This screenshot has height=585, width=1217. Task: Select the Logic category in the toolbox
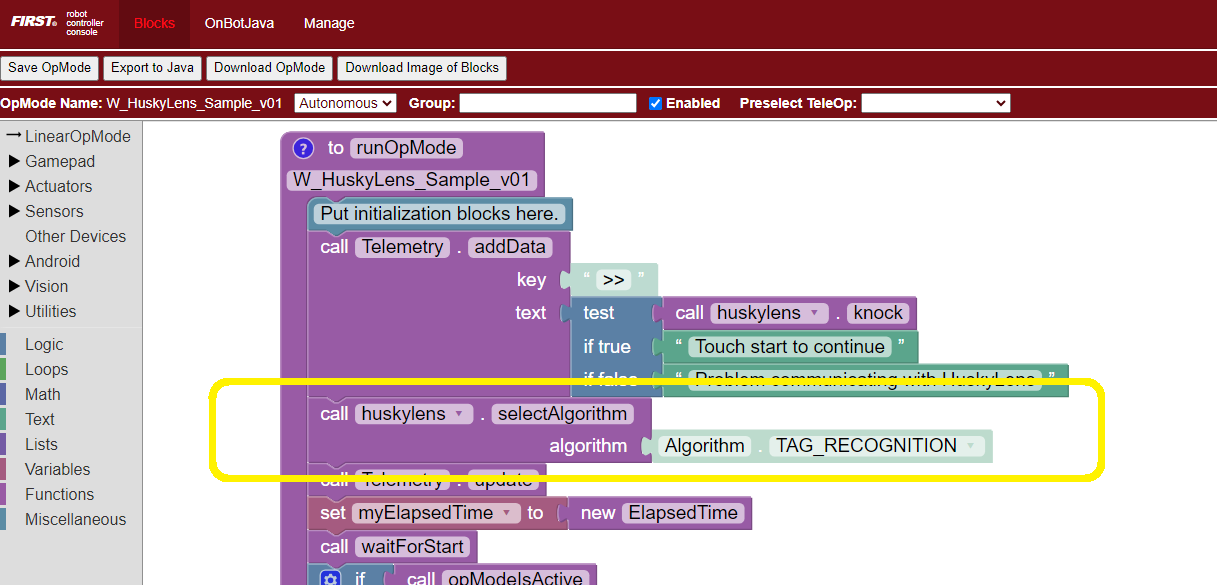(44, 344)
